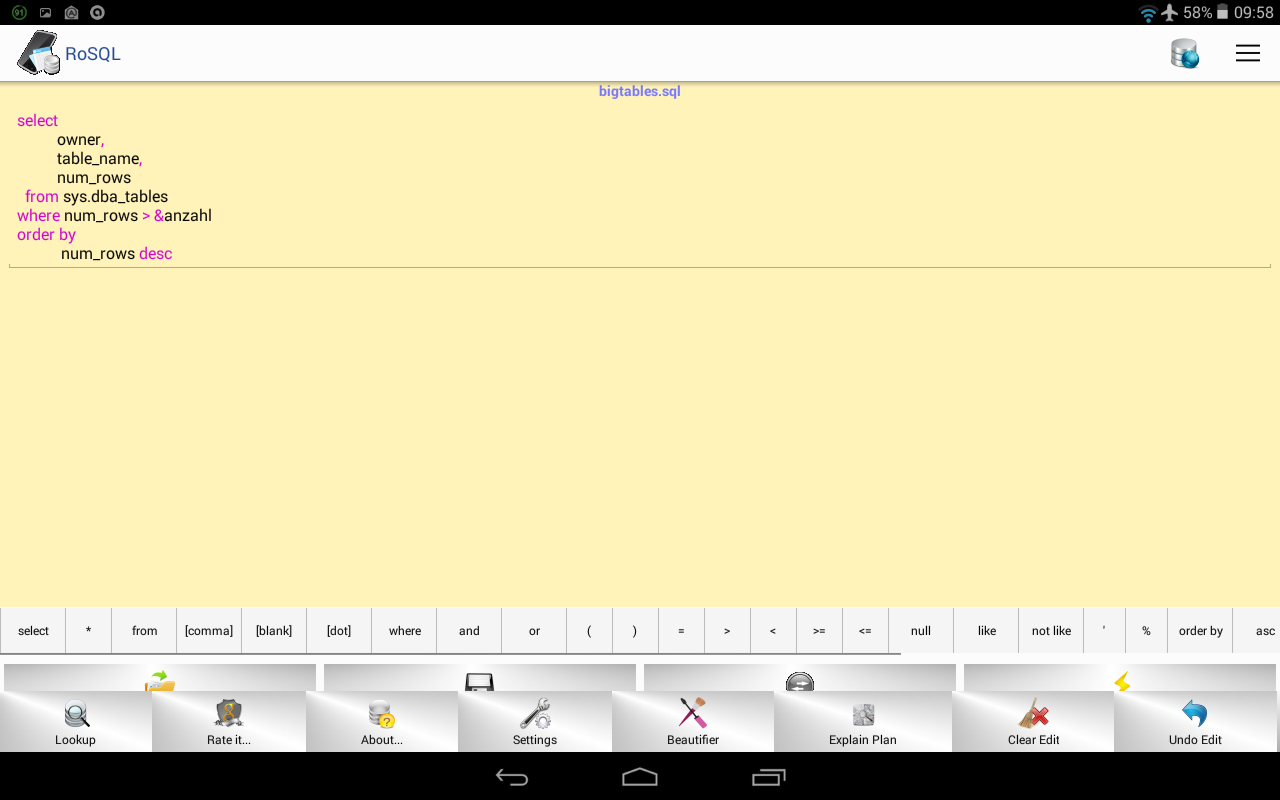Viewport: 1280px width, 800px height.
Task: Run the SQL Beautifier
Action: (692, 722)
